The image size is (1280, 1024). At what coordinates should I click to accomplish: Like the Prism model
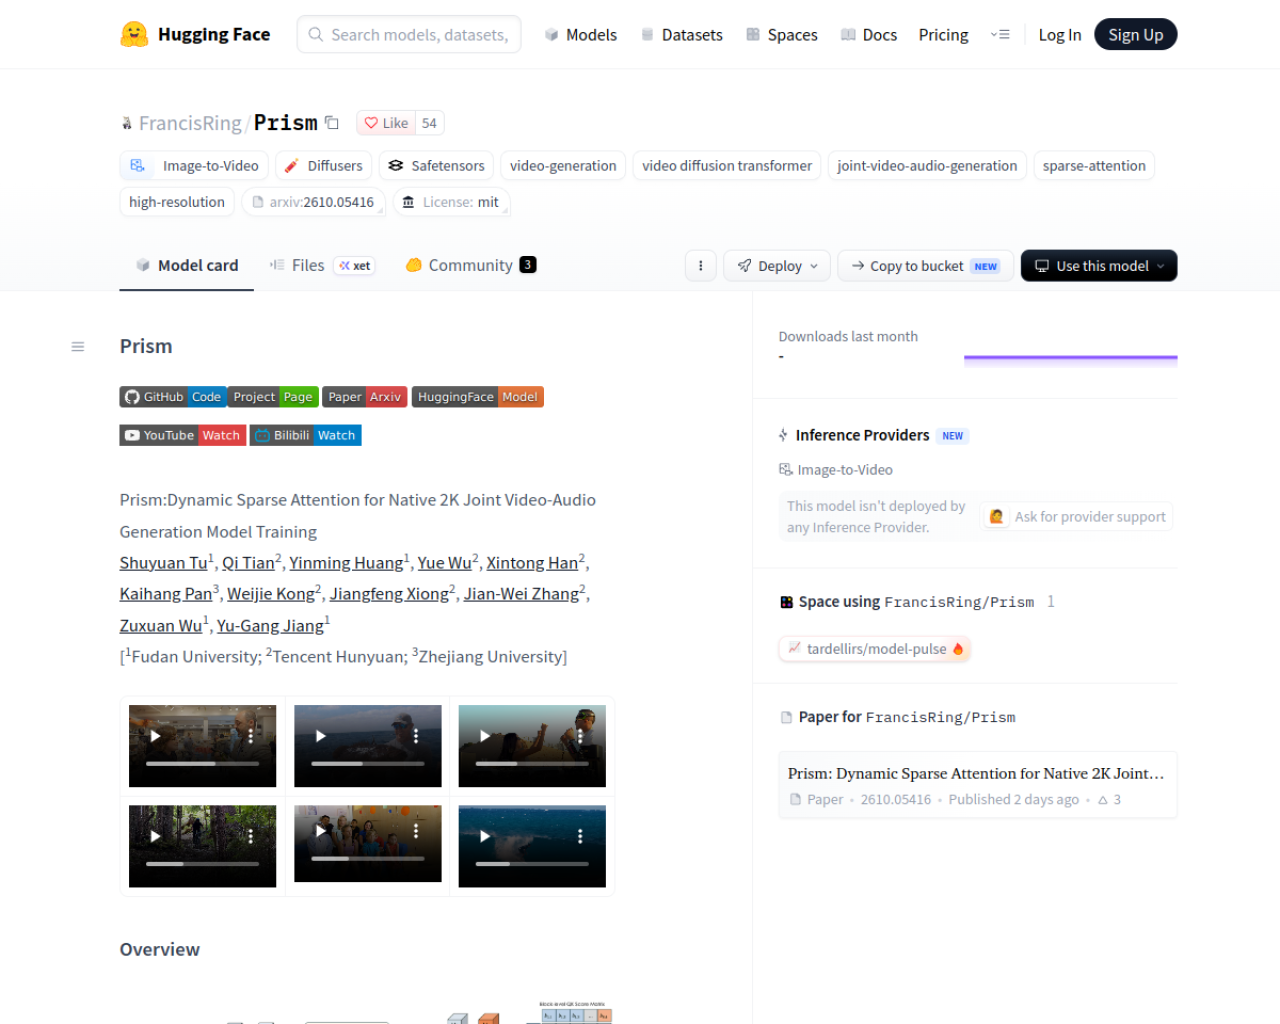point(386,123)
